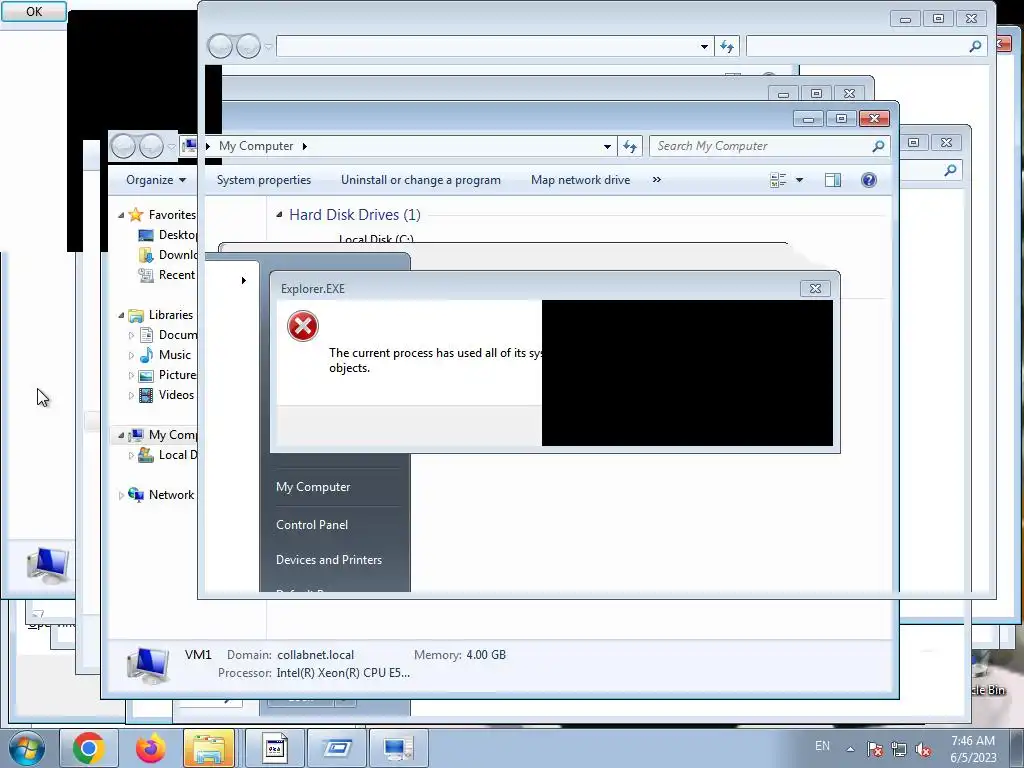
Task: Click the EN language indicator
Action: pos(822,746)
